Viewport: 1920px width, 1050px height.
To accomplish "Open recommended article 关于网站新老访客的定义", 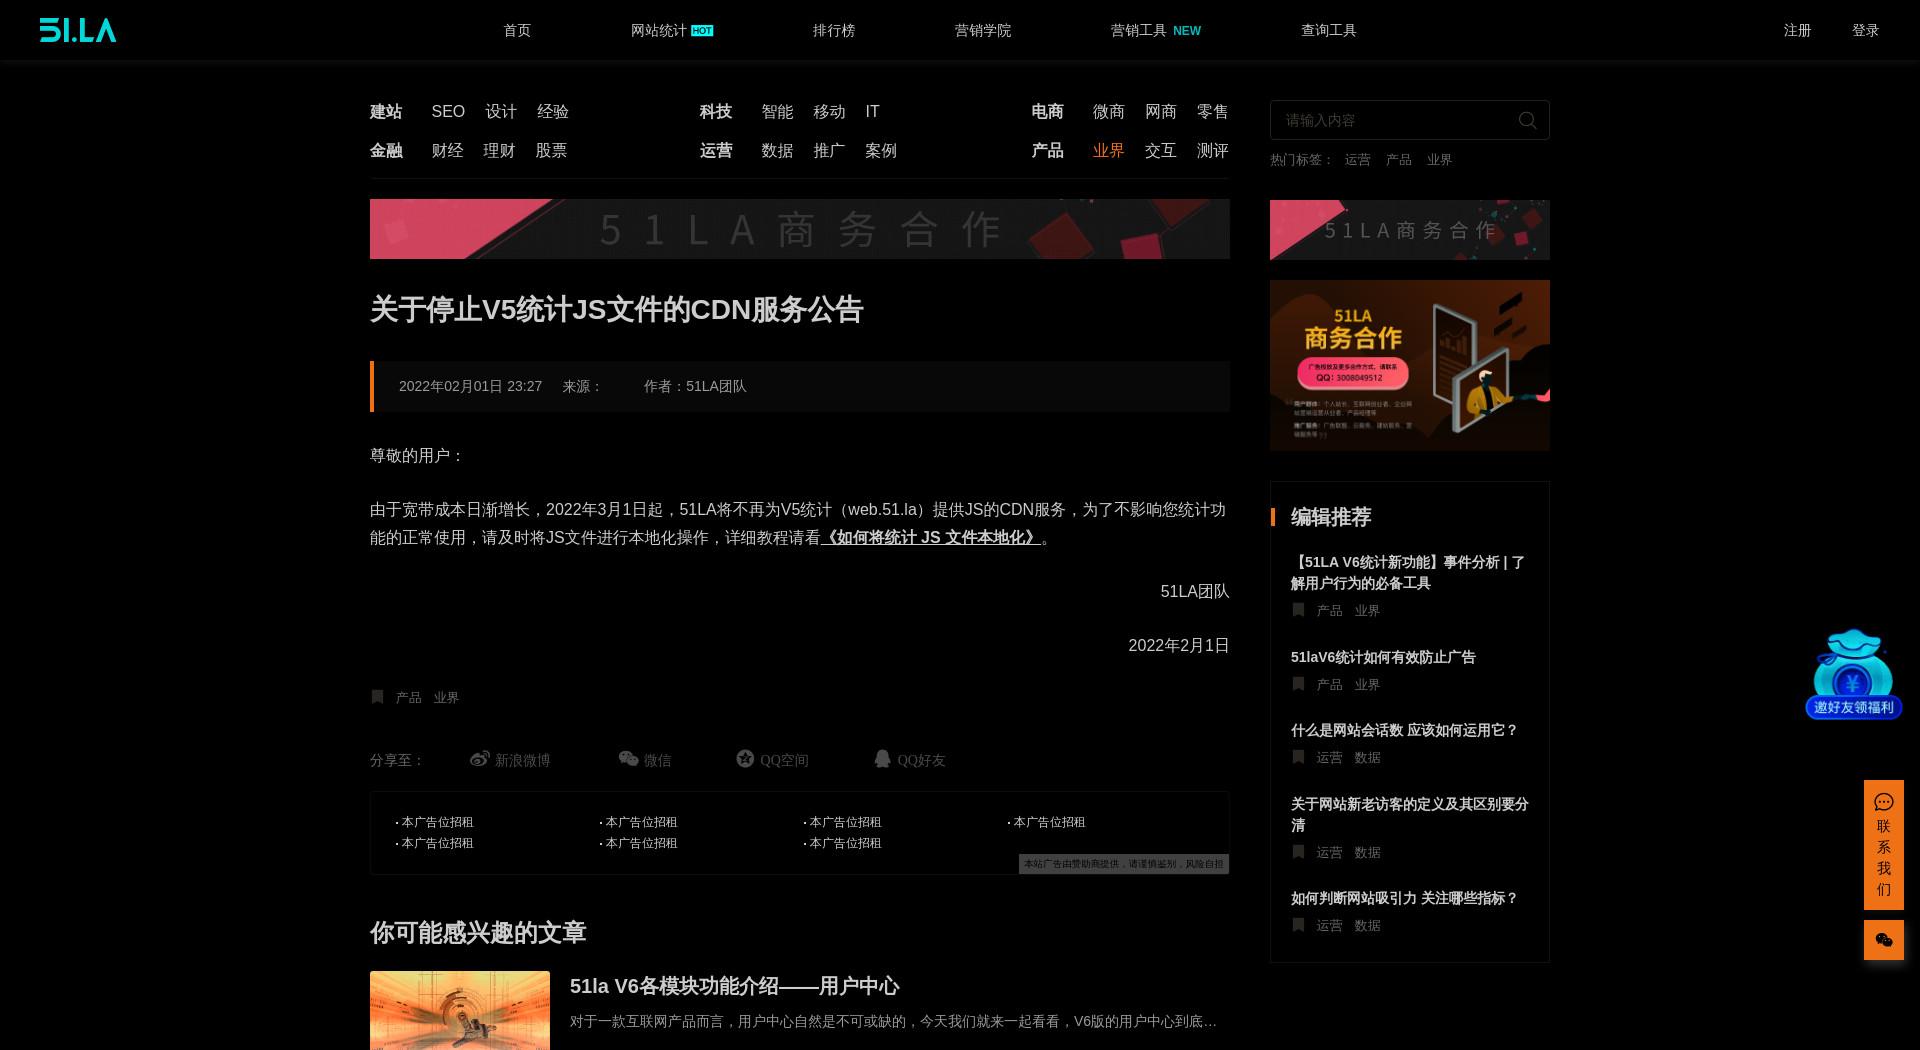I will click(x=1410, y=814).
